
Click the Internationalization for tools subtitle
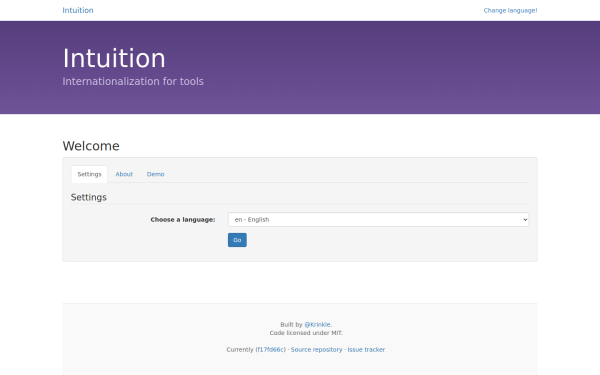(x=133, y=81)
